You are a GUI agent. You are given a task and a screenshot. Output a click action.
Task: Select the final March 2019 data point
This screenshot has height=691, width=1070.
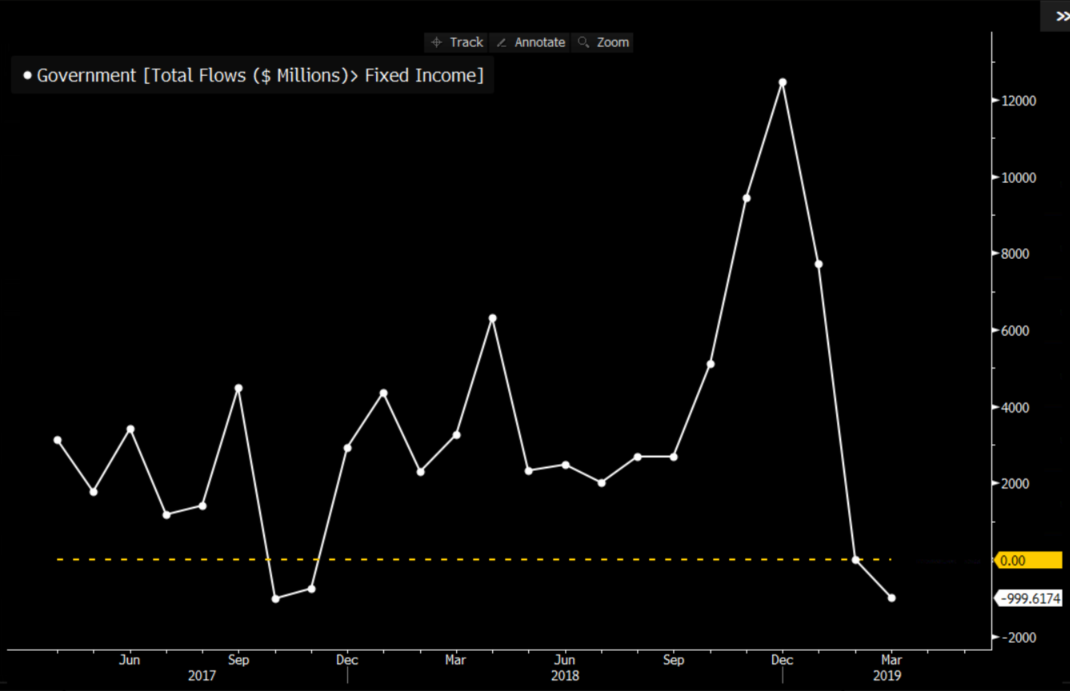click(x=891, y=598)
